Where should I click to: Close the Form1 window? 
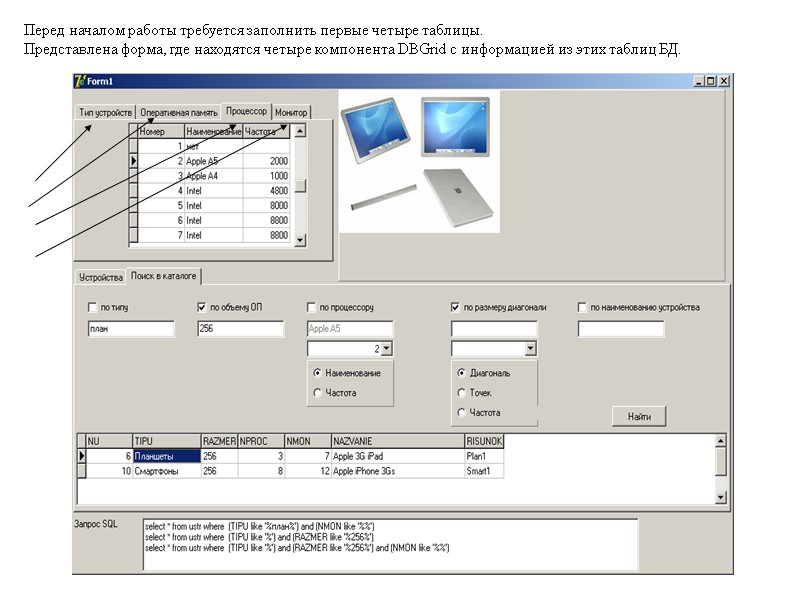pos(723,81)
